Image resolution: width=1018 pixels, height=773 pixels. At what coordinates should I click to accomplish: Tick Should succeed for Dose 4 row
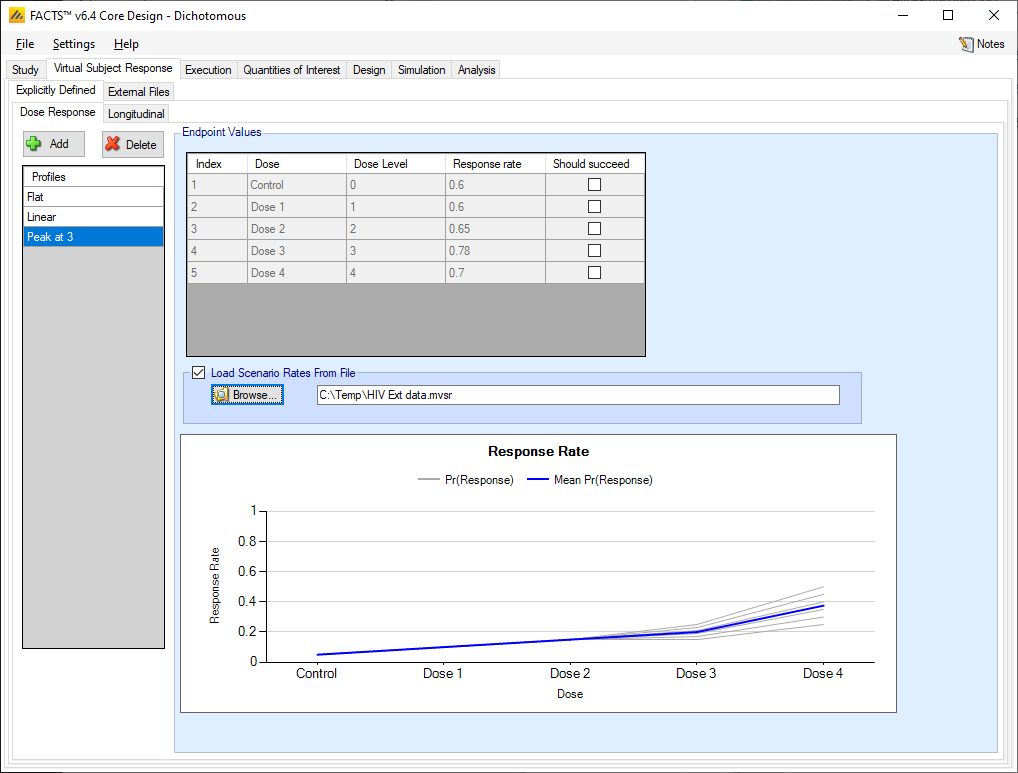pos(594,273)
